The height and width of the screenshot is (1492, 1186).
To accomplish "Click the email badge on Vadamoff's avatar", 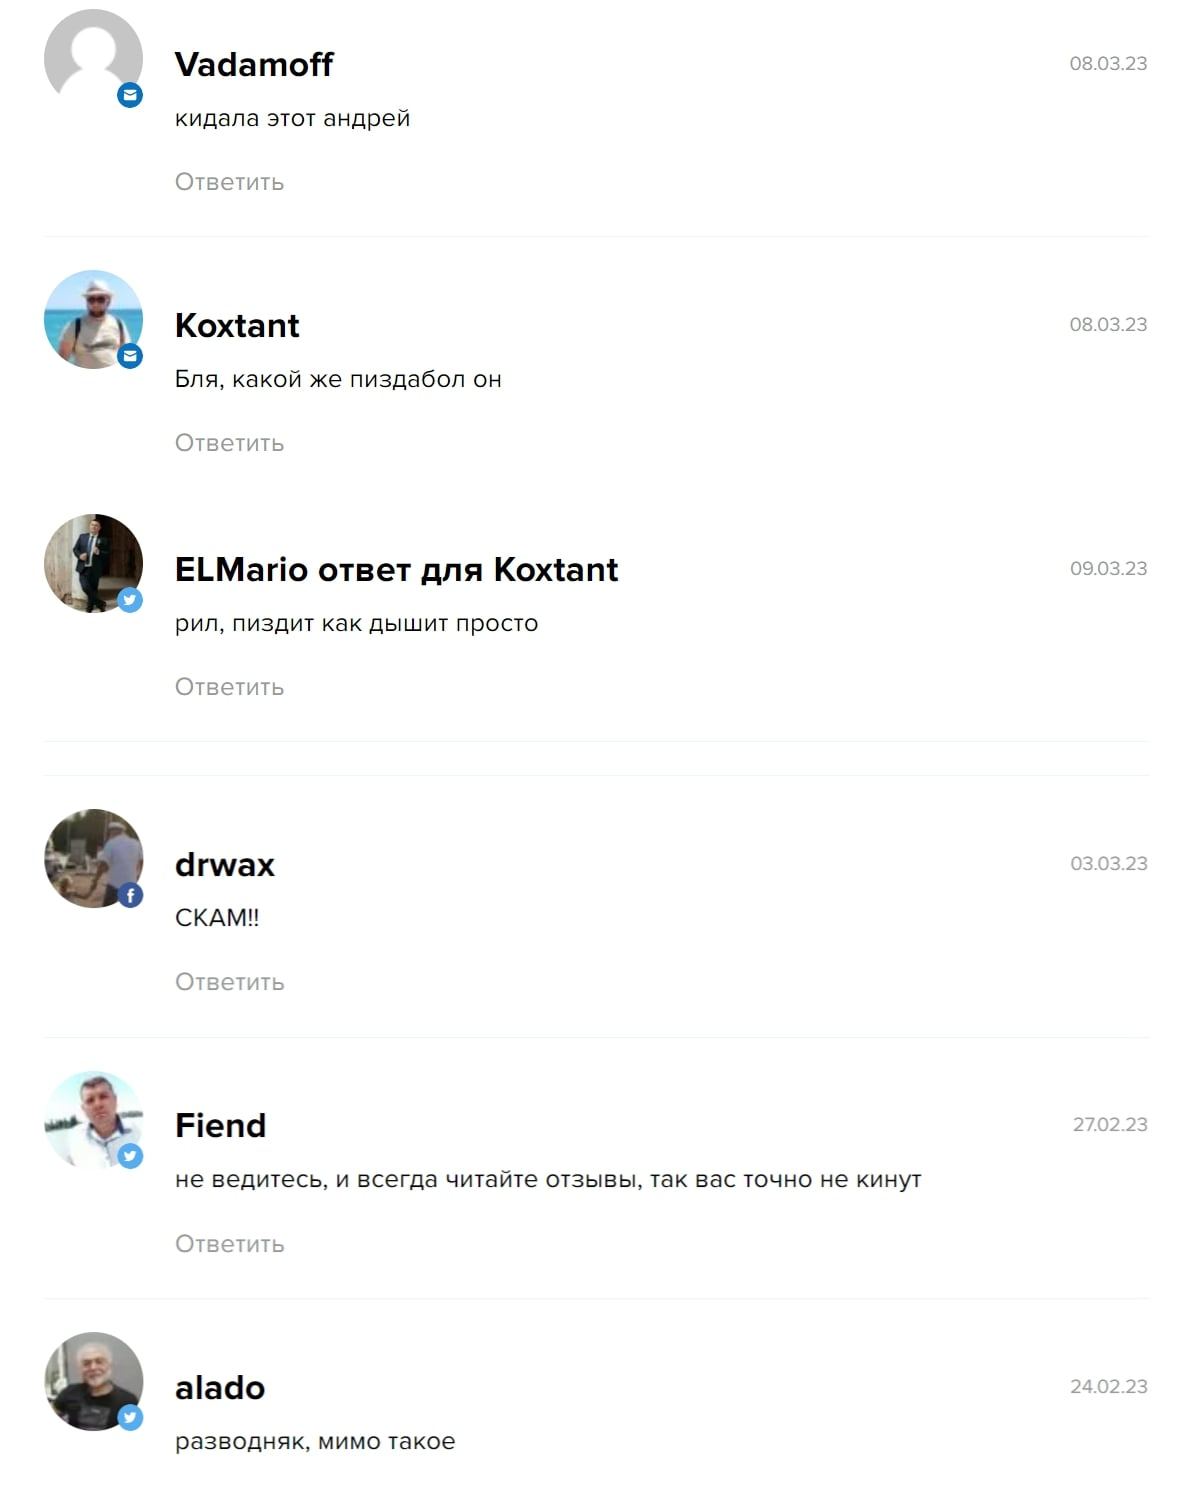I will (x=130, y=95).
